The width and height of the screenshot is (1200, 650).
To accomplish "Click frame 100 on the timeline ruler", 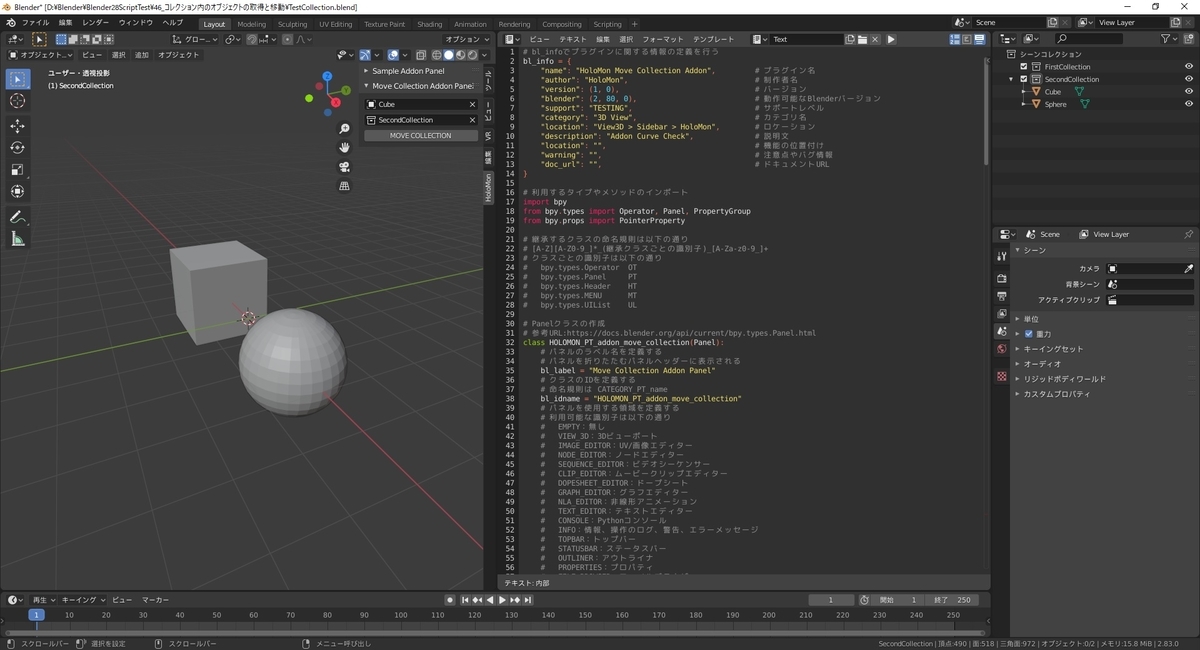I will [401, 615].
